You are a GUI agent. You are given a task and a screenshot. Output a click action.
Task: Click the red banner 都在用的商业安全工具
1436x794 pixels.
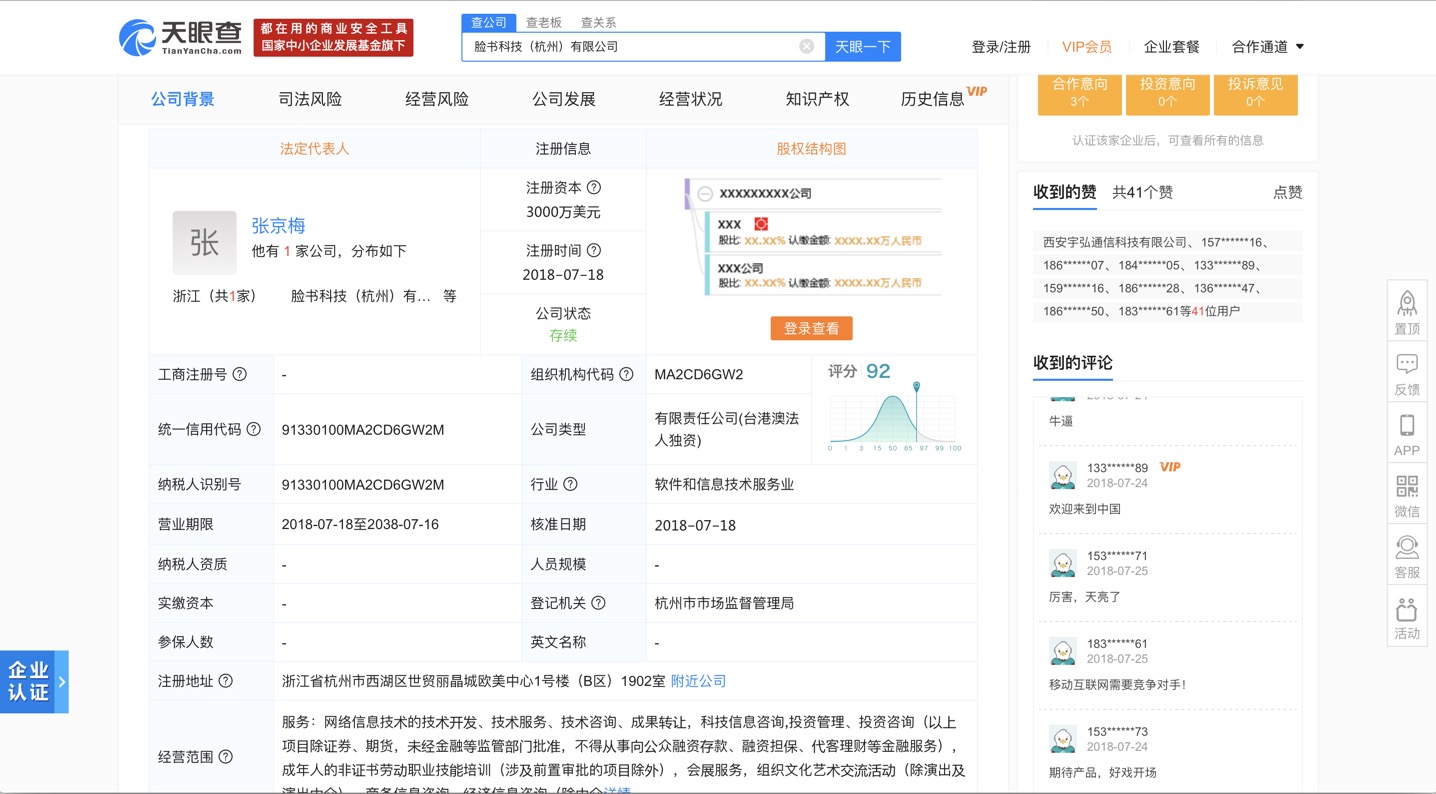(333, 38)
